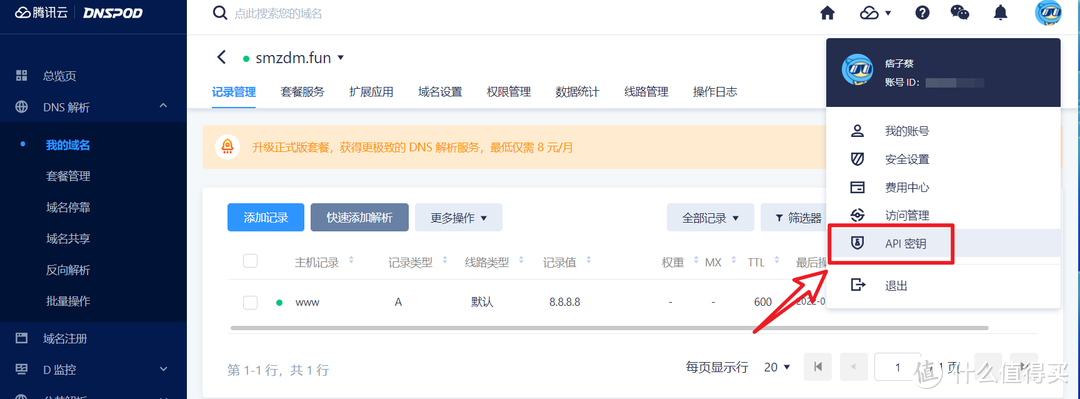Image resolution: width=1080 pixels, height=399 pixels.
Task: Select 我的域名 in sidebar
Action: click(68, 145)
